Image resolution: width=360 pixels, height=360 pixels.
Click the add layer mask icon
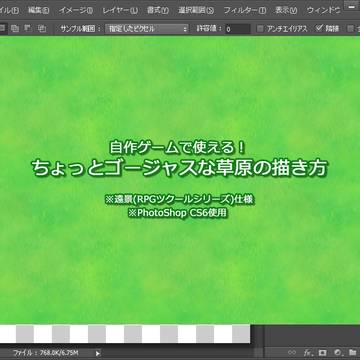pyautogui.click(x=322, y=352)
